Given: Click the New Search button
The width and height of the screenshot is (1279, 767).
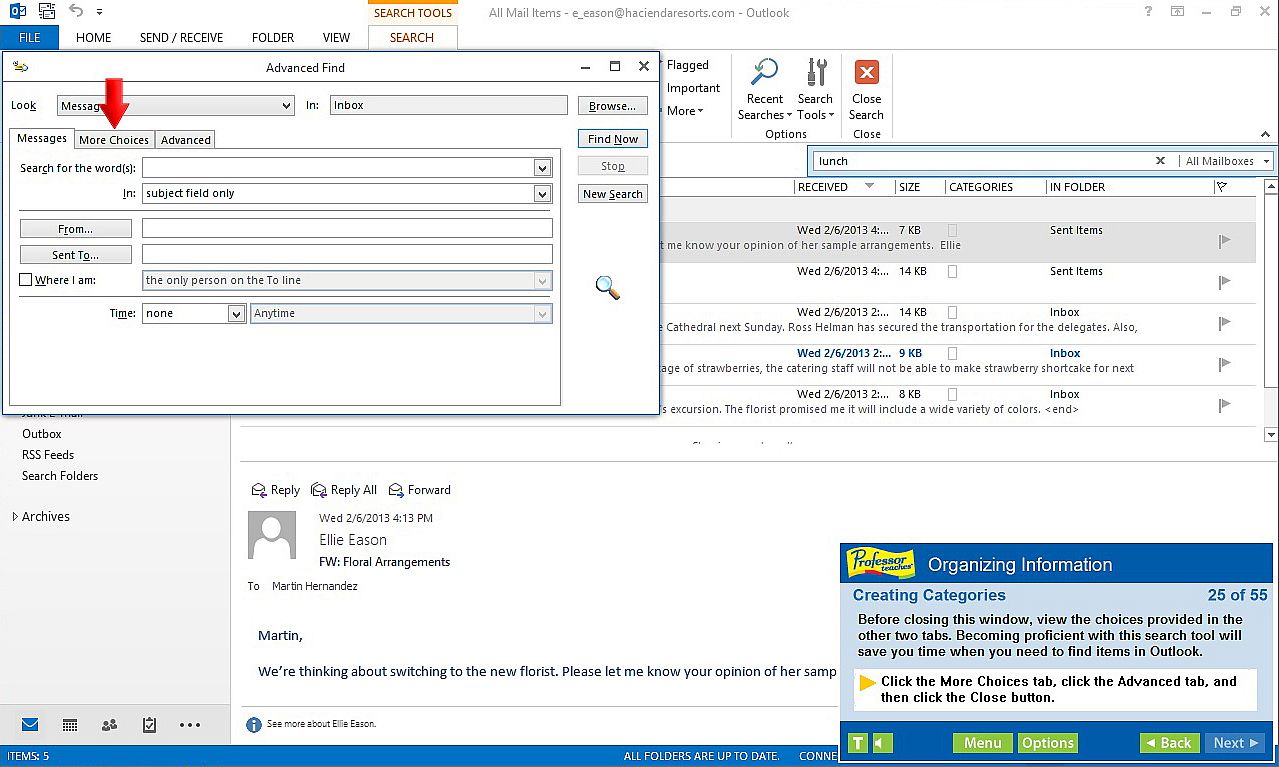Looking at the screenshot, I should point(613,194).
